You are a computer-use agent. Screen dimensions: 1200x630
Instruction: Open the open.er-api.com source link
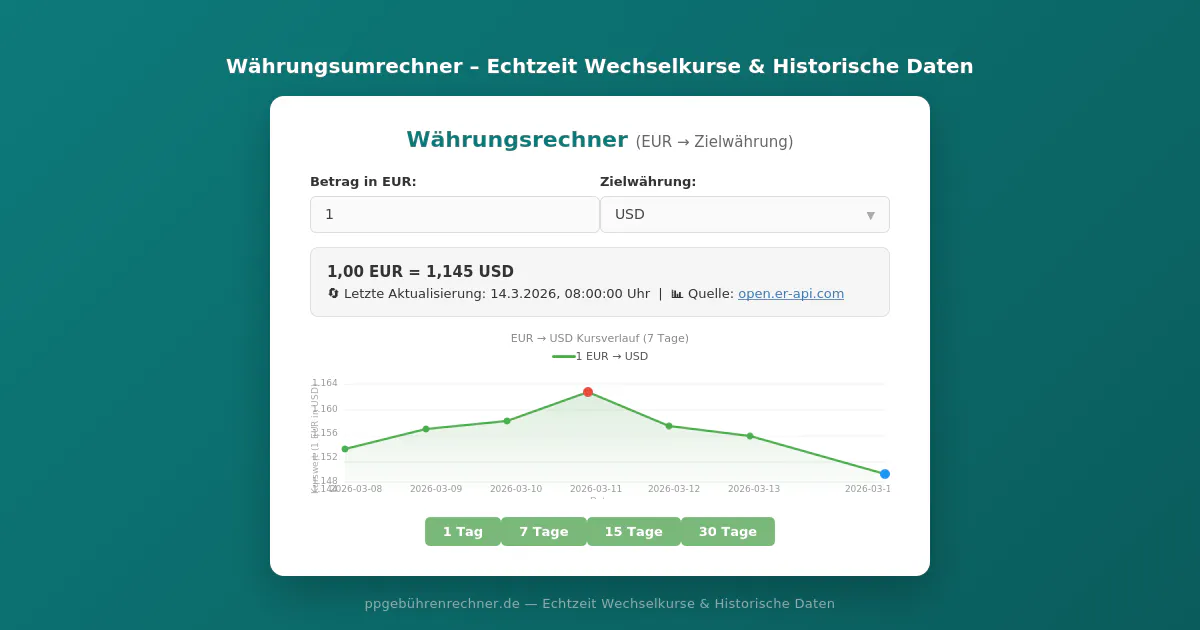click(791, 294)
